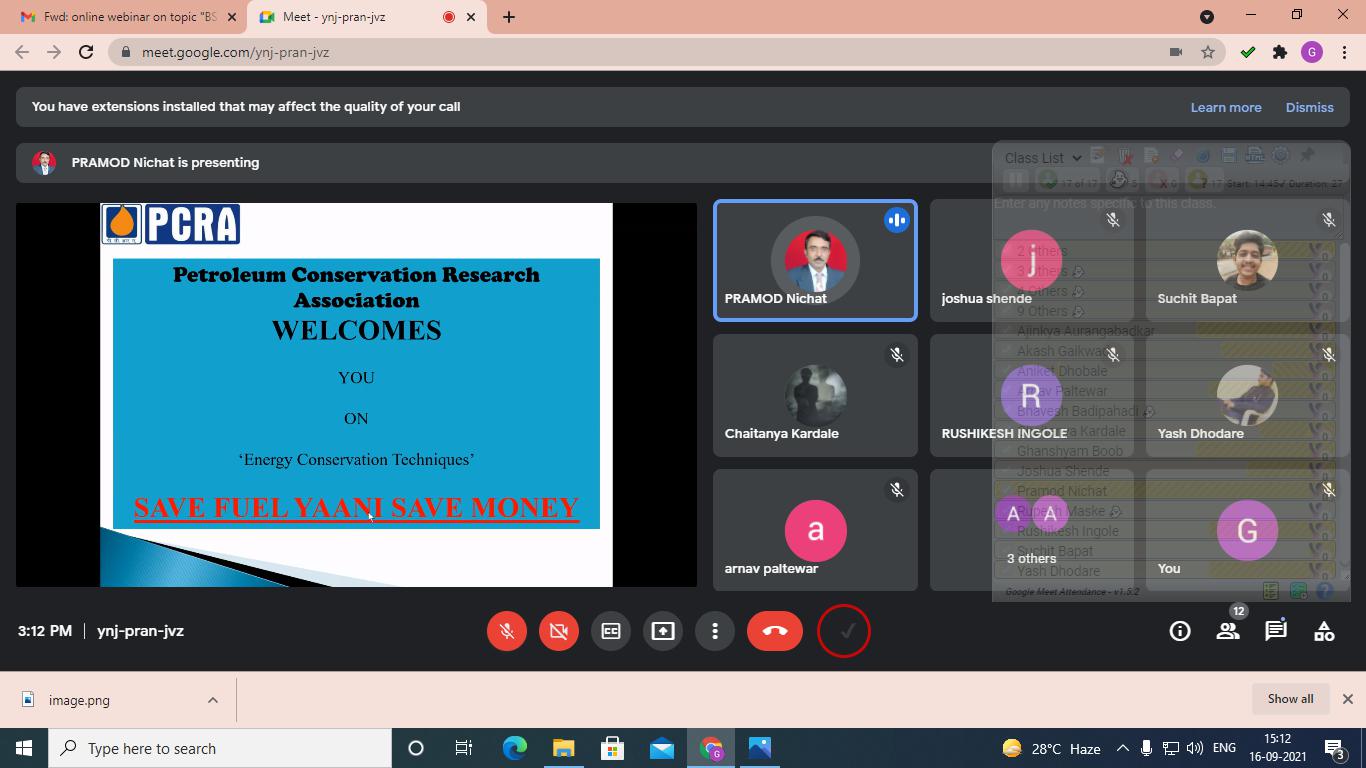Open downloaded image.png file
The height and width of the screenshot is (768, 1366).
(78, 700)
